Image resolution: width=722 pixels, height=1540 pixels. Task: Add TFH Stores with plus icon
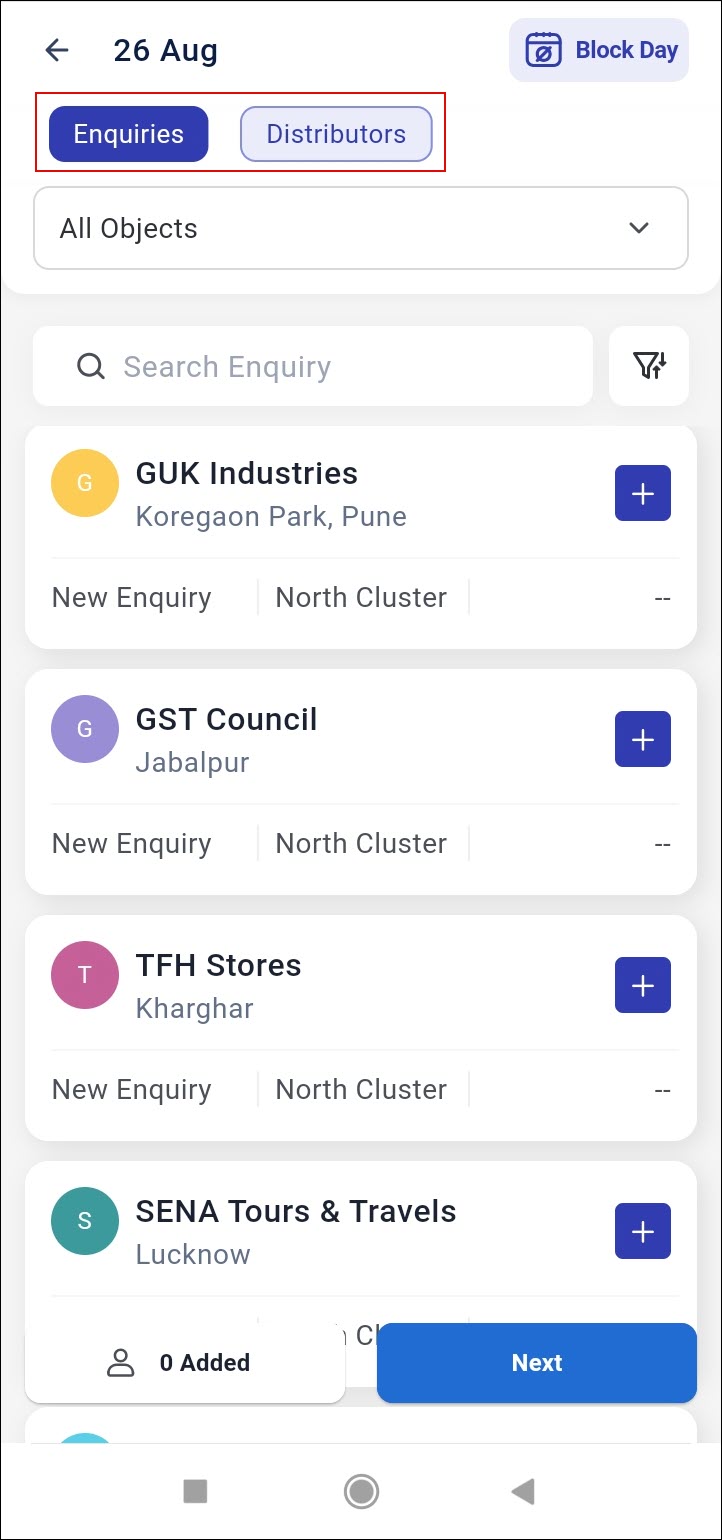[x=643, y=985]
